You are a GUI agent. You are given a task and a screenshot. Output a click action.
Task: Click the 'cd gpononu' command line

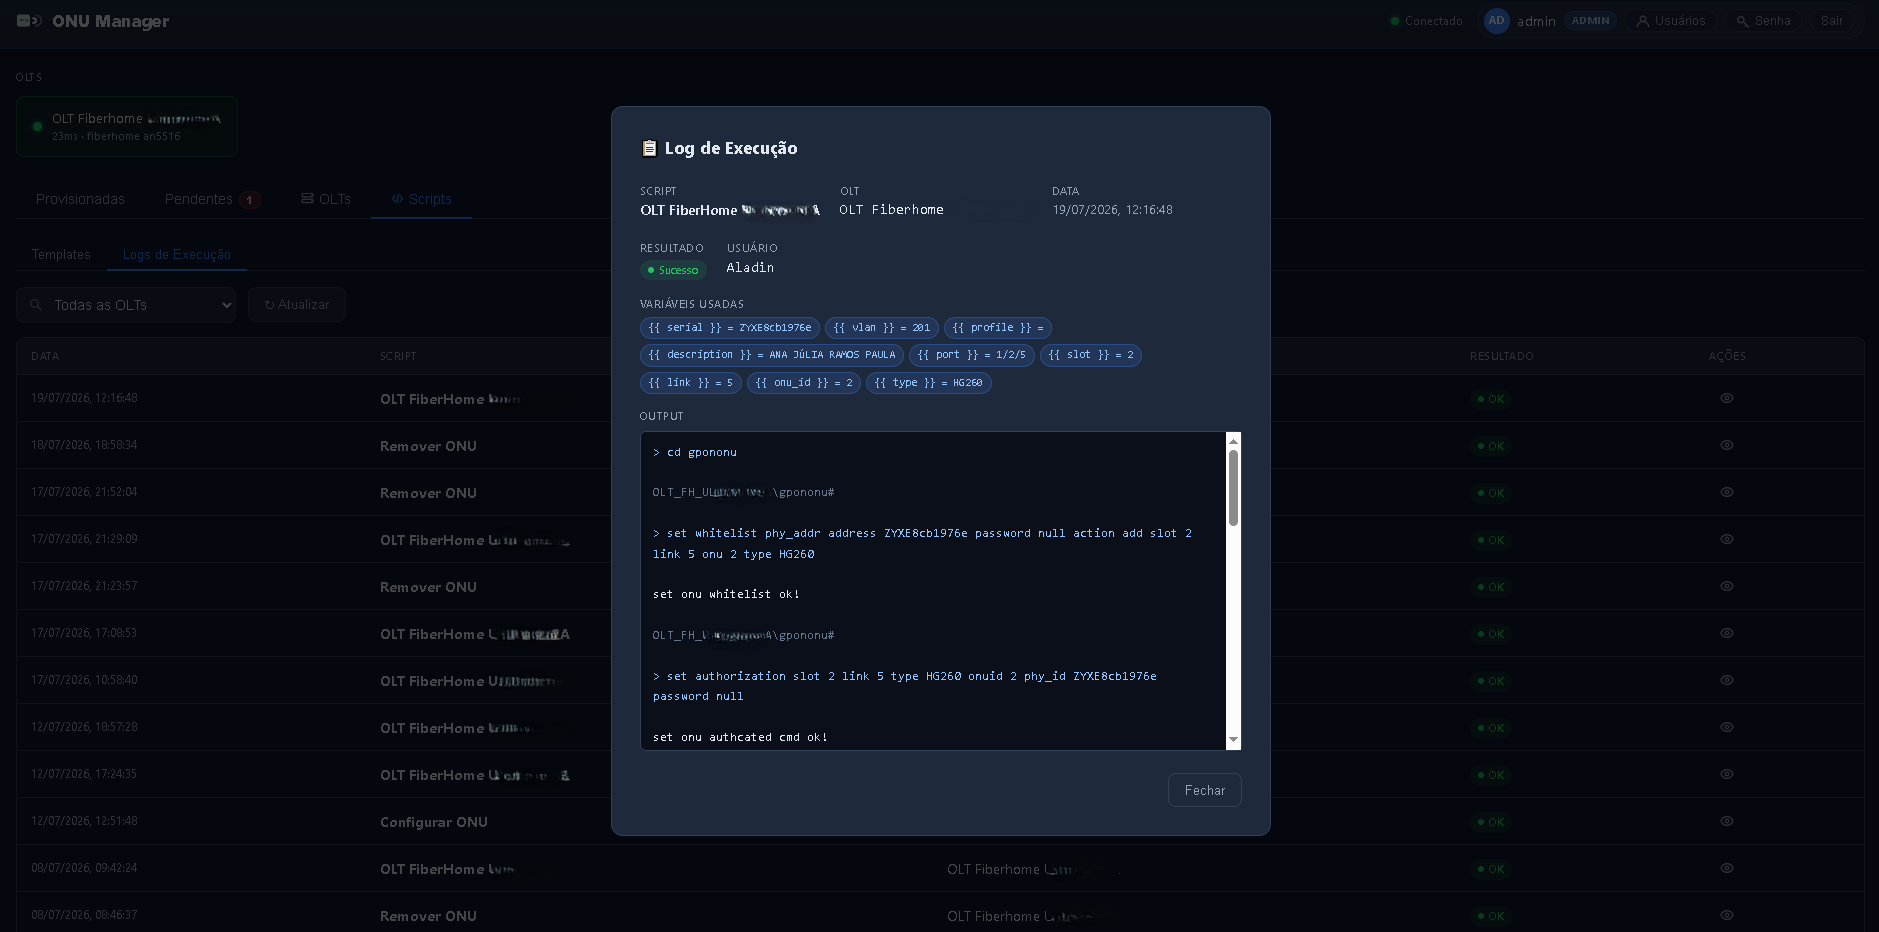click(695, 452)
